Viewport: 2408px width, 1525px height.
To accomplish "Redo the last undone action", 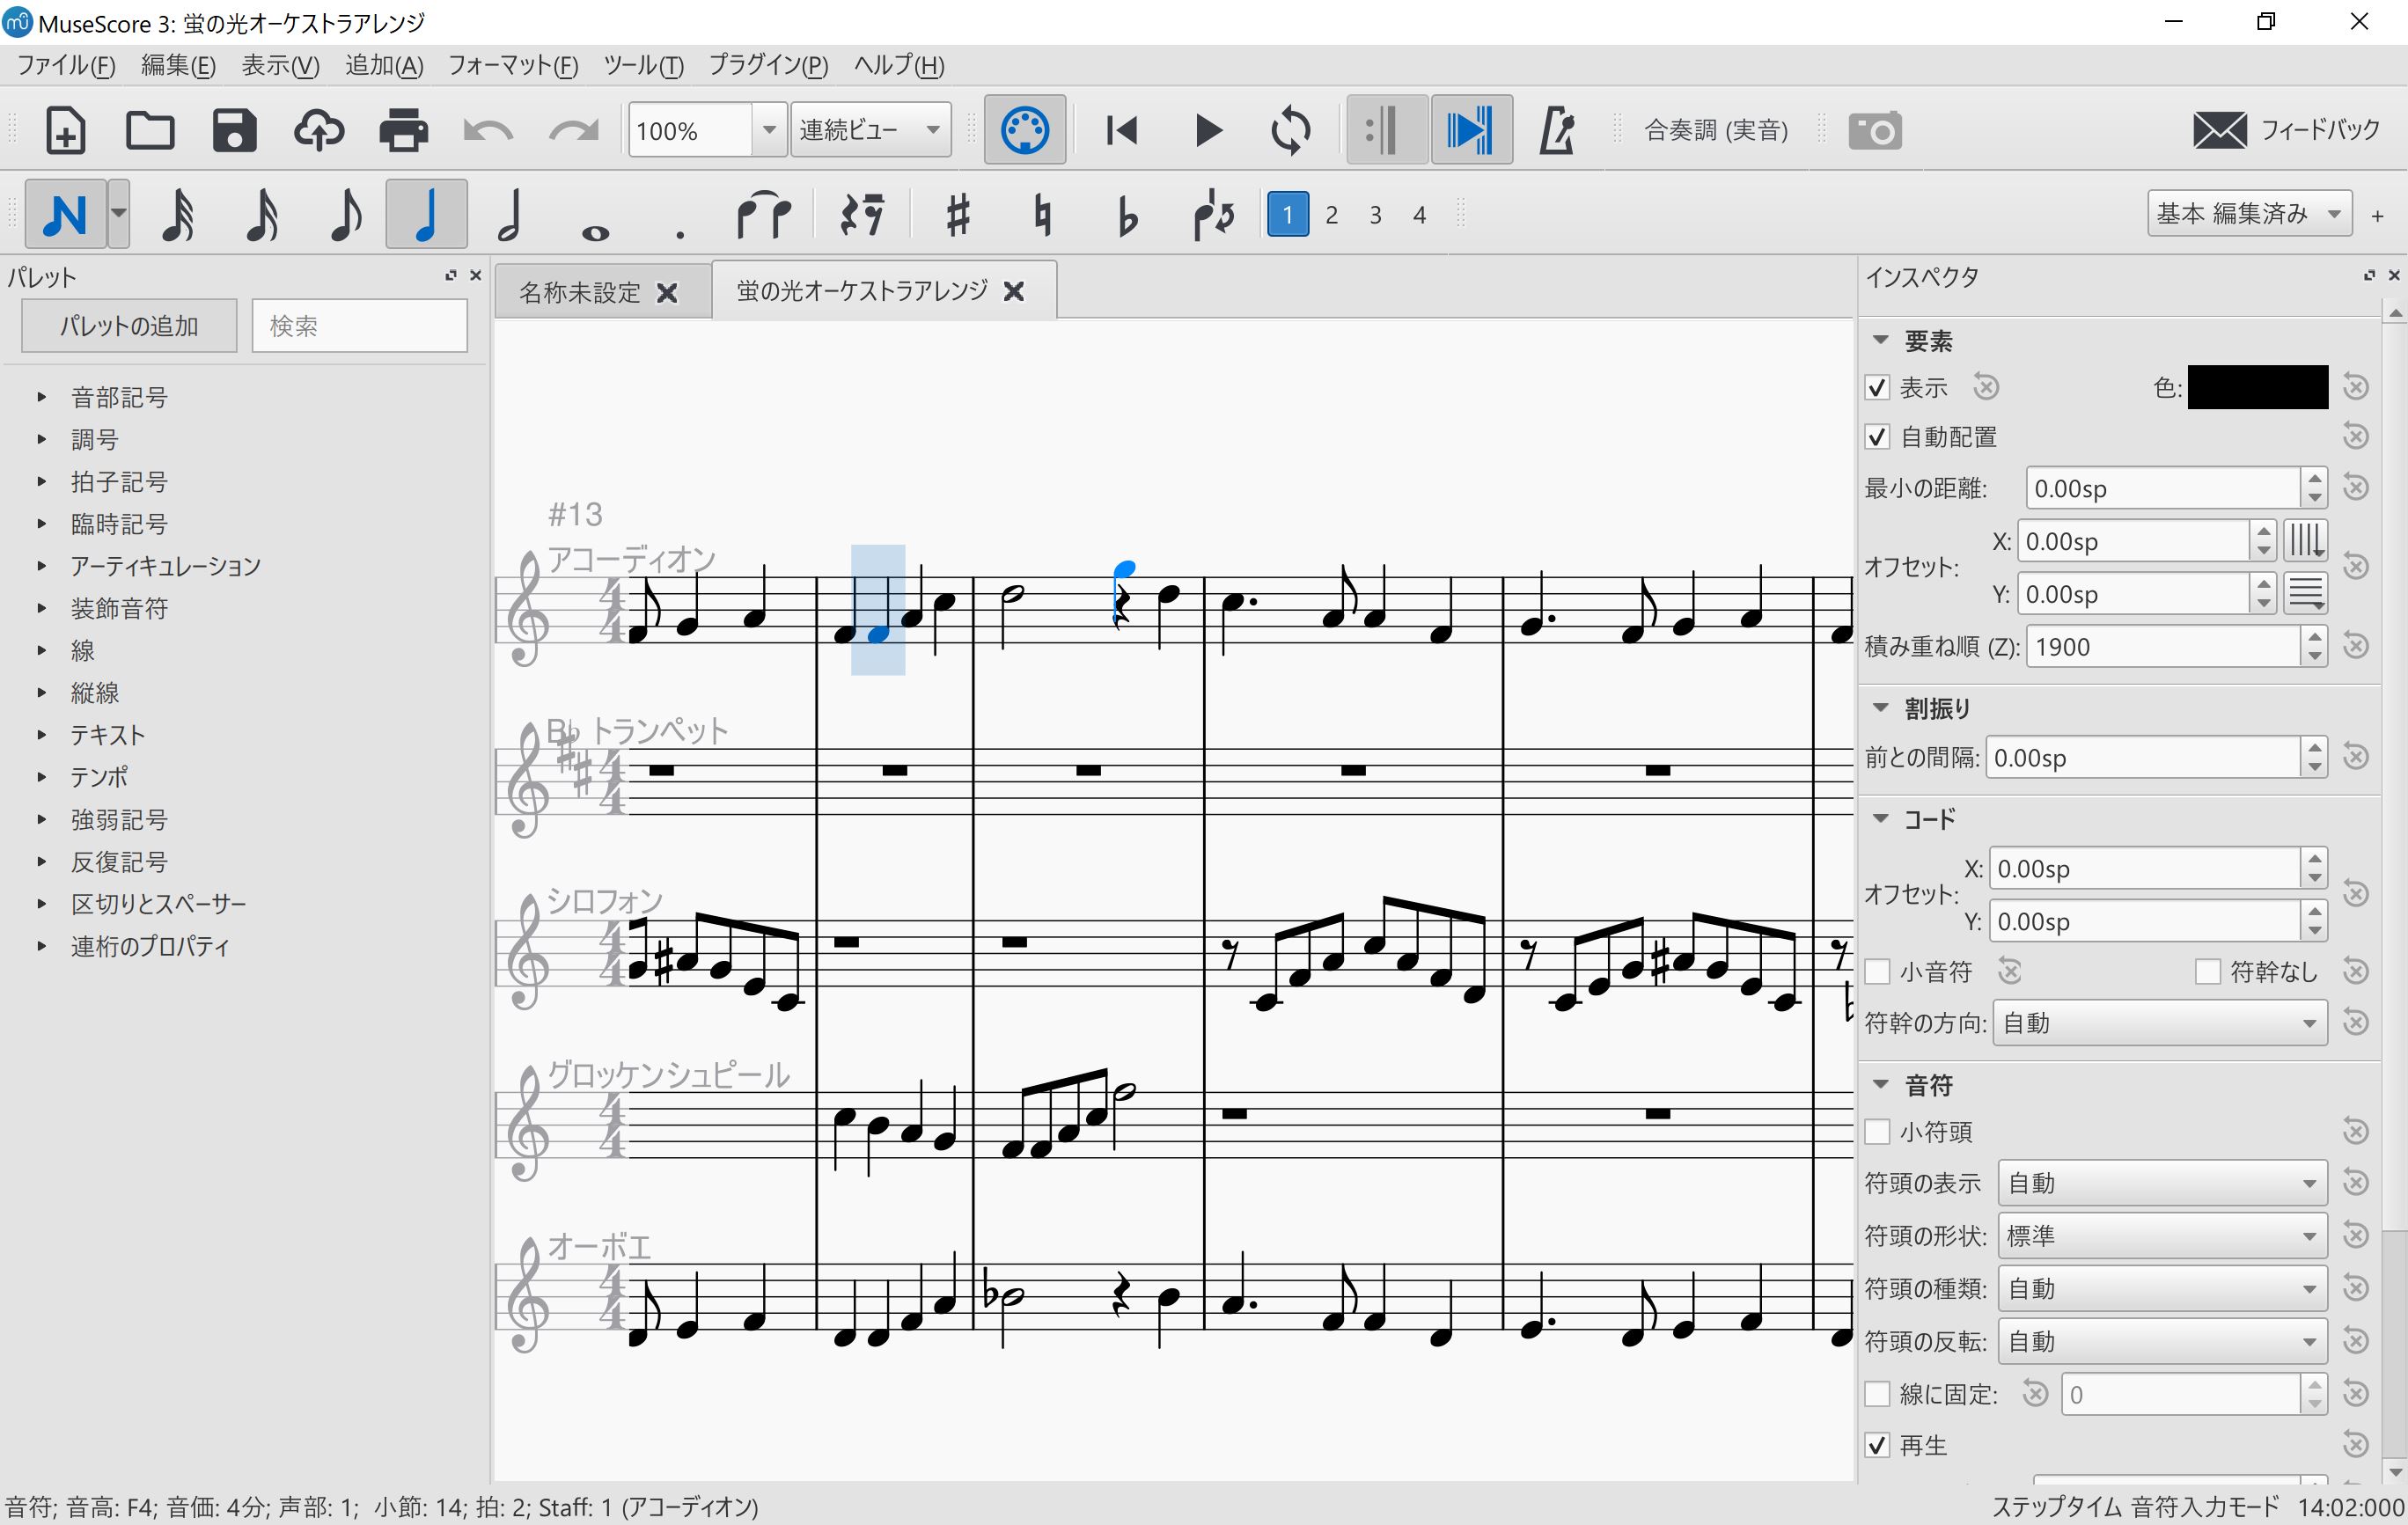I will [573, 130].
